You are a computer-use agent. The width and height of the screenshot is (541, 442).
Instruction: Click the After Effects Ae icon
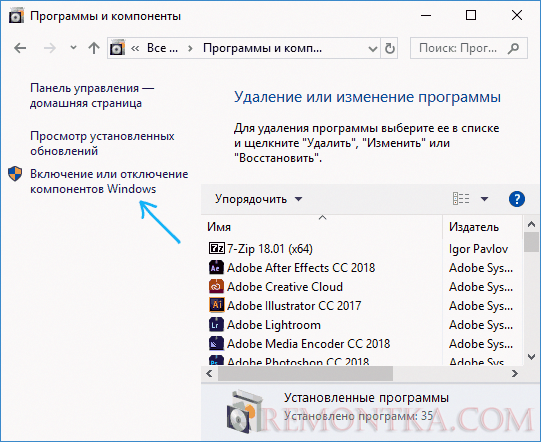[x=217, y=268]
